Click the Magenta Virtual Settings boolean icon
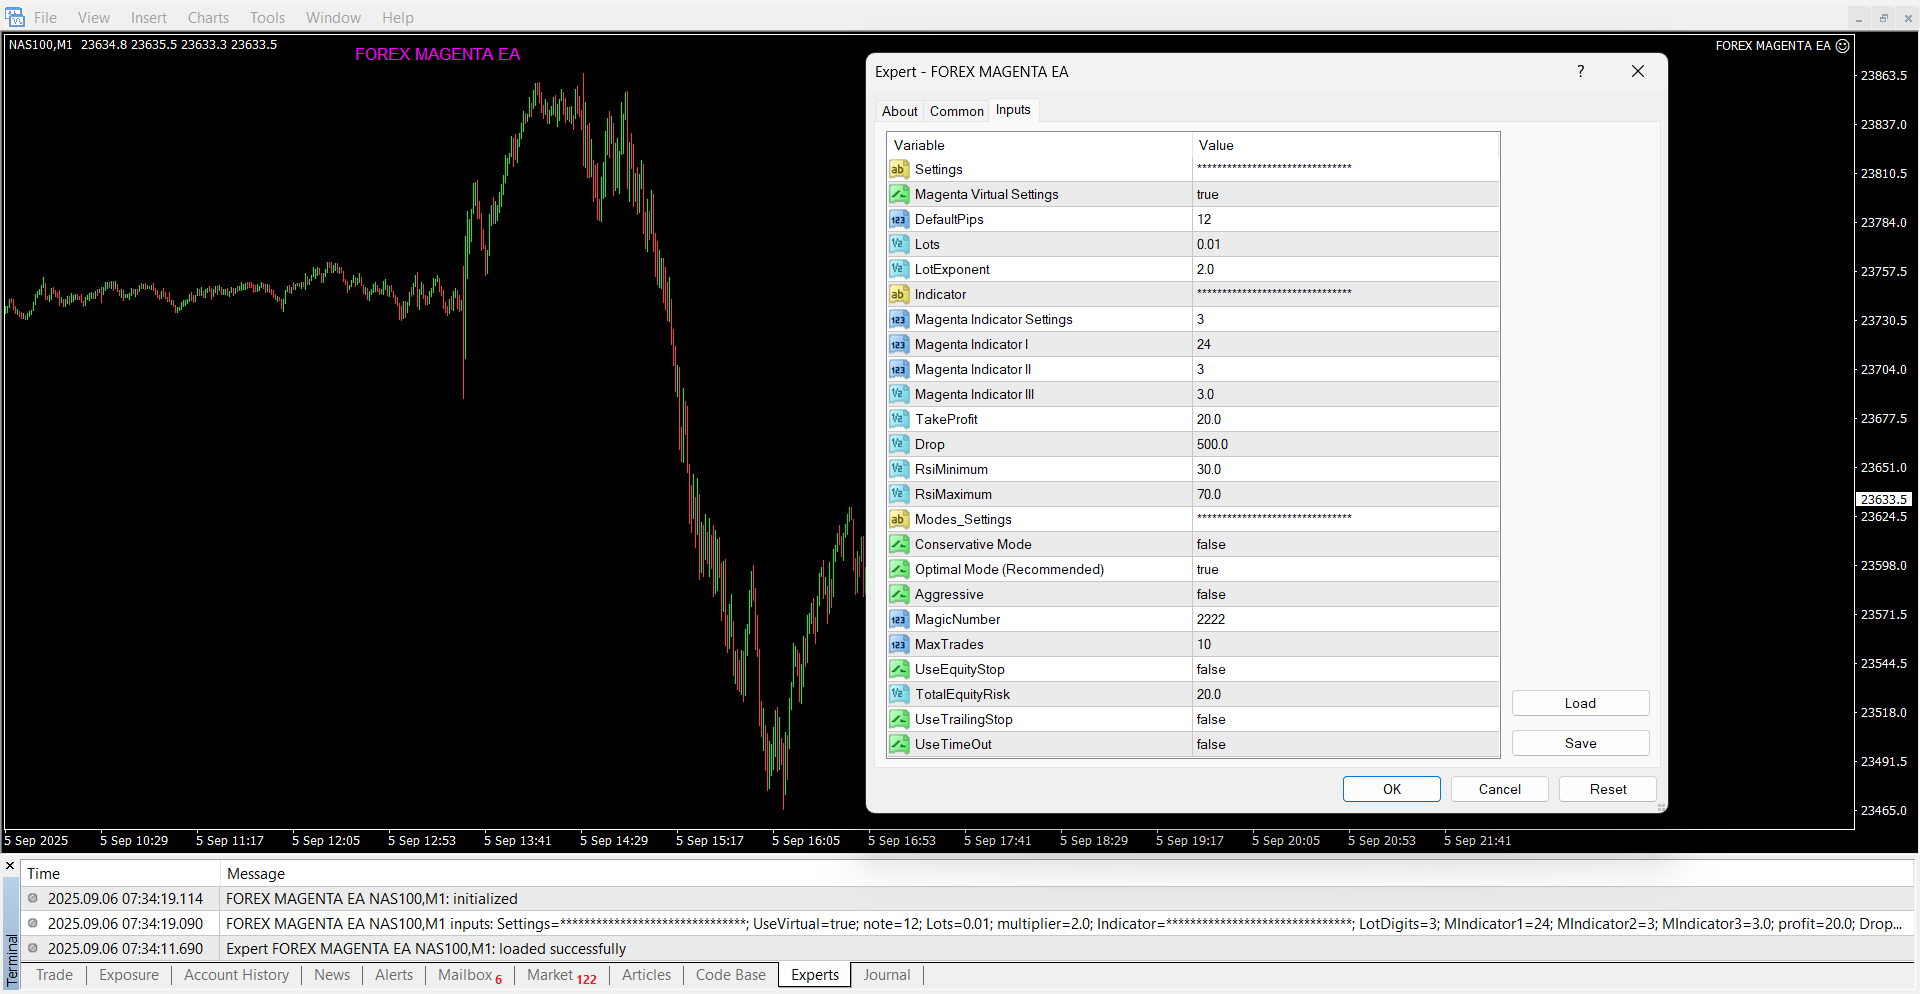The height and width of the screenshot is (994, 1920). [x=899, y=195]
